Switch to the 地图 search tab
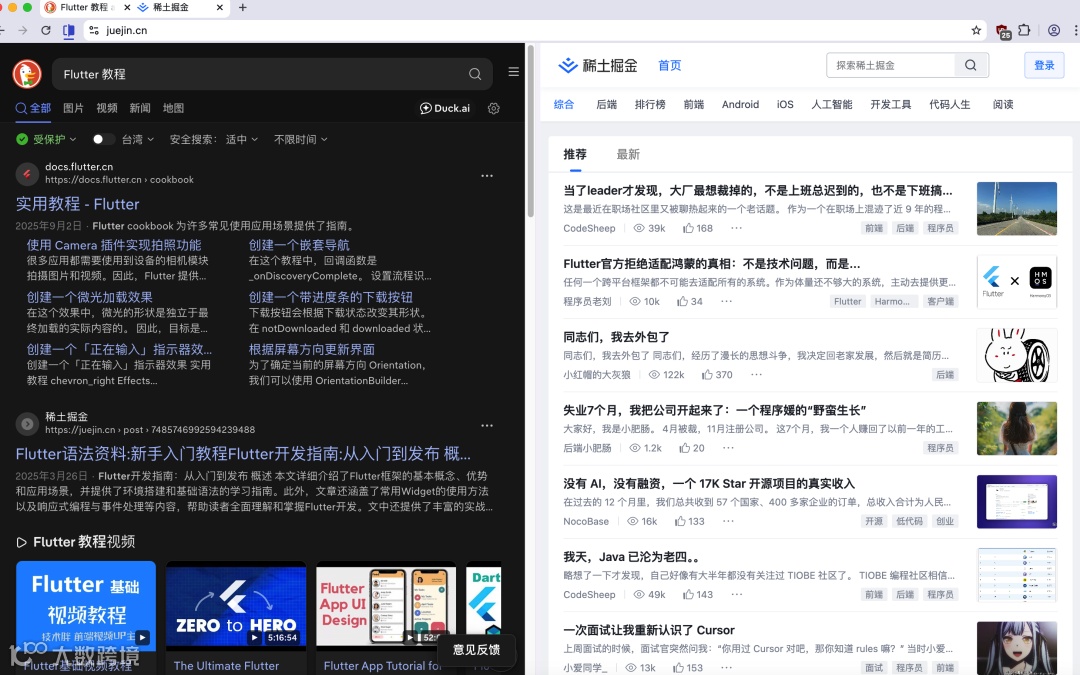Screen dimensions: 1080x675 pos(174,108)
